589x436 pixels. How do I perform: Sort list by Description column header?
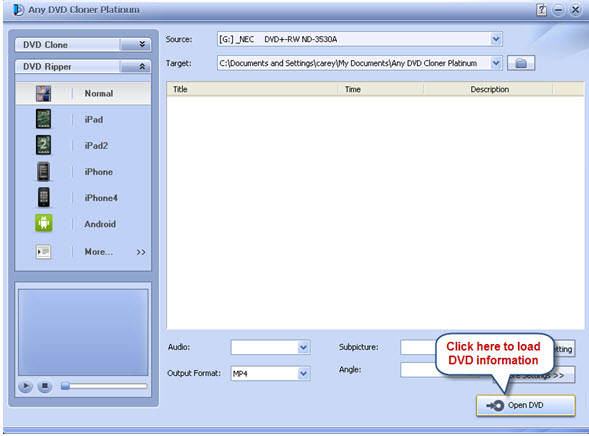pyautogui.click(x=488, y=89)
